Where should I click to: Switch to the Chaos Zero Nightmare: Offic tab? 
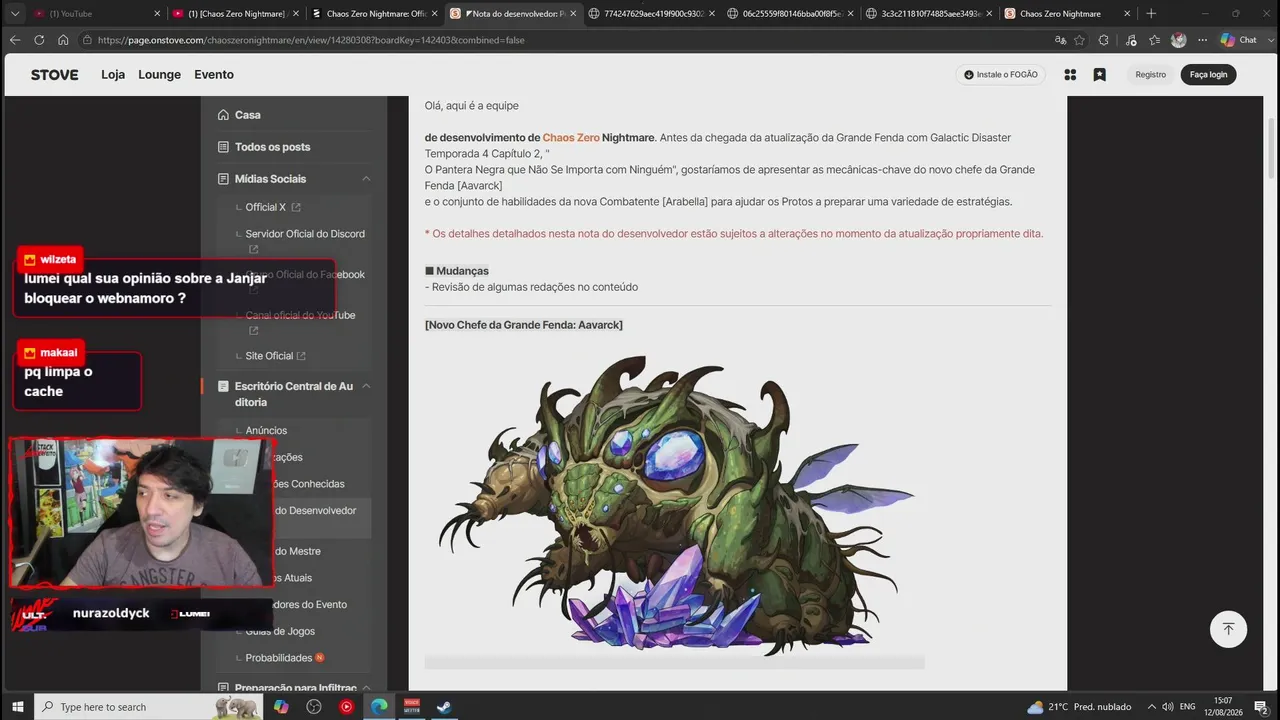click(374, 14)
